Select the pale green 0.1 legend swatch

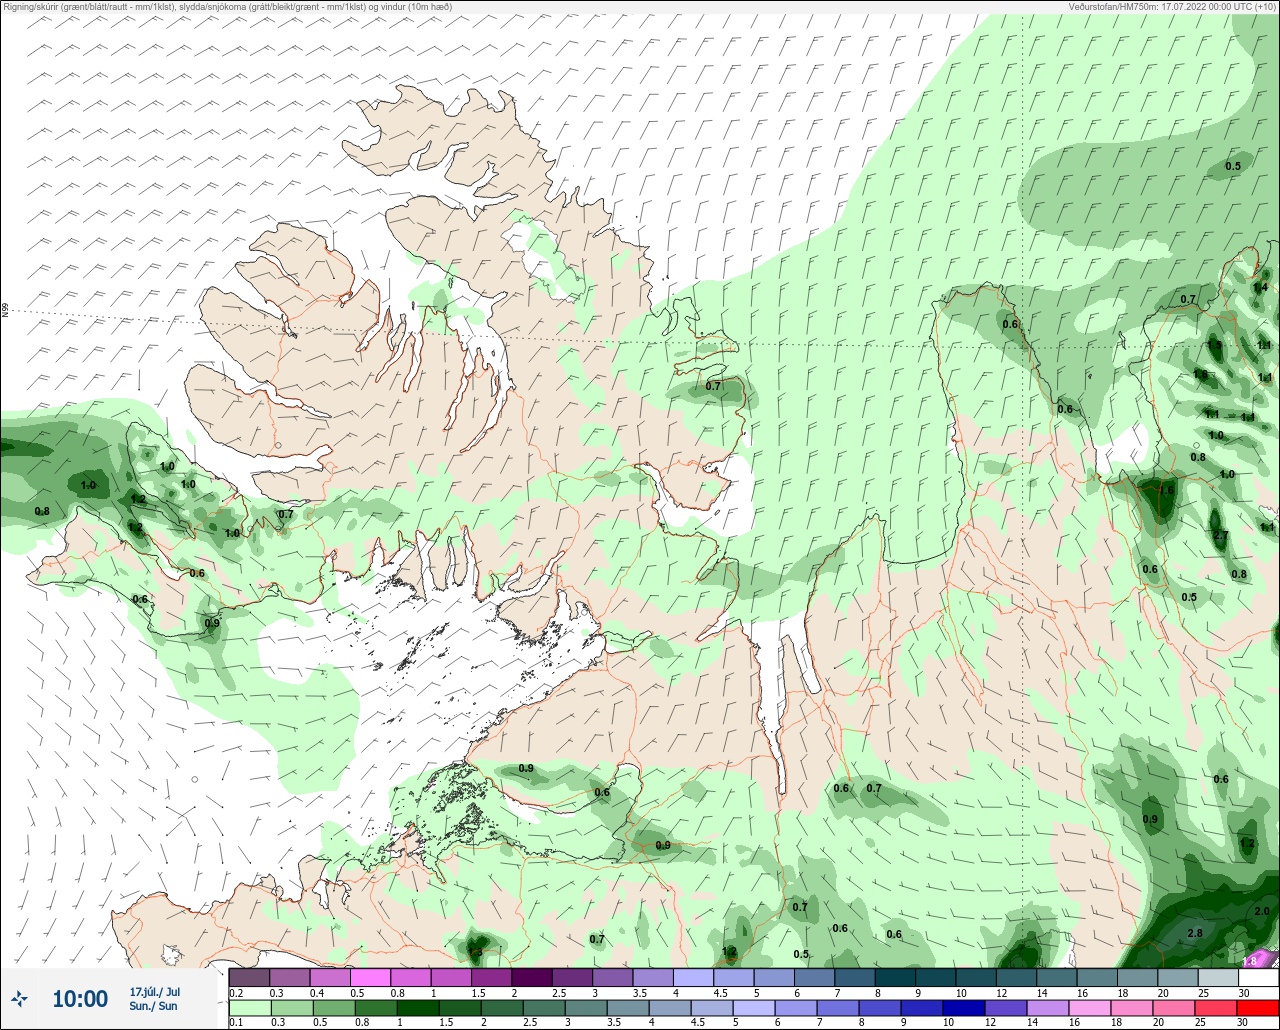click(249, 1007)
